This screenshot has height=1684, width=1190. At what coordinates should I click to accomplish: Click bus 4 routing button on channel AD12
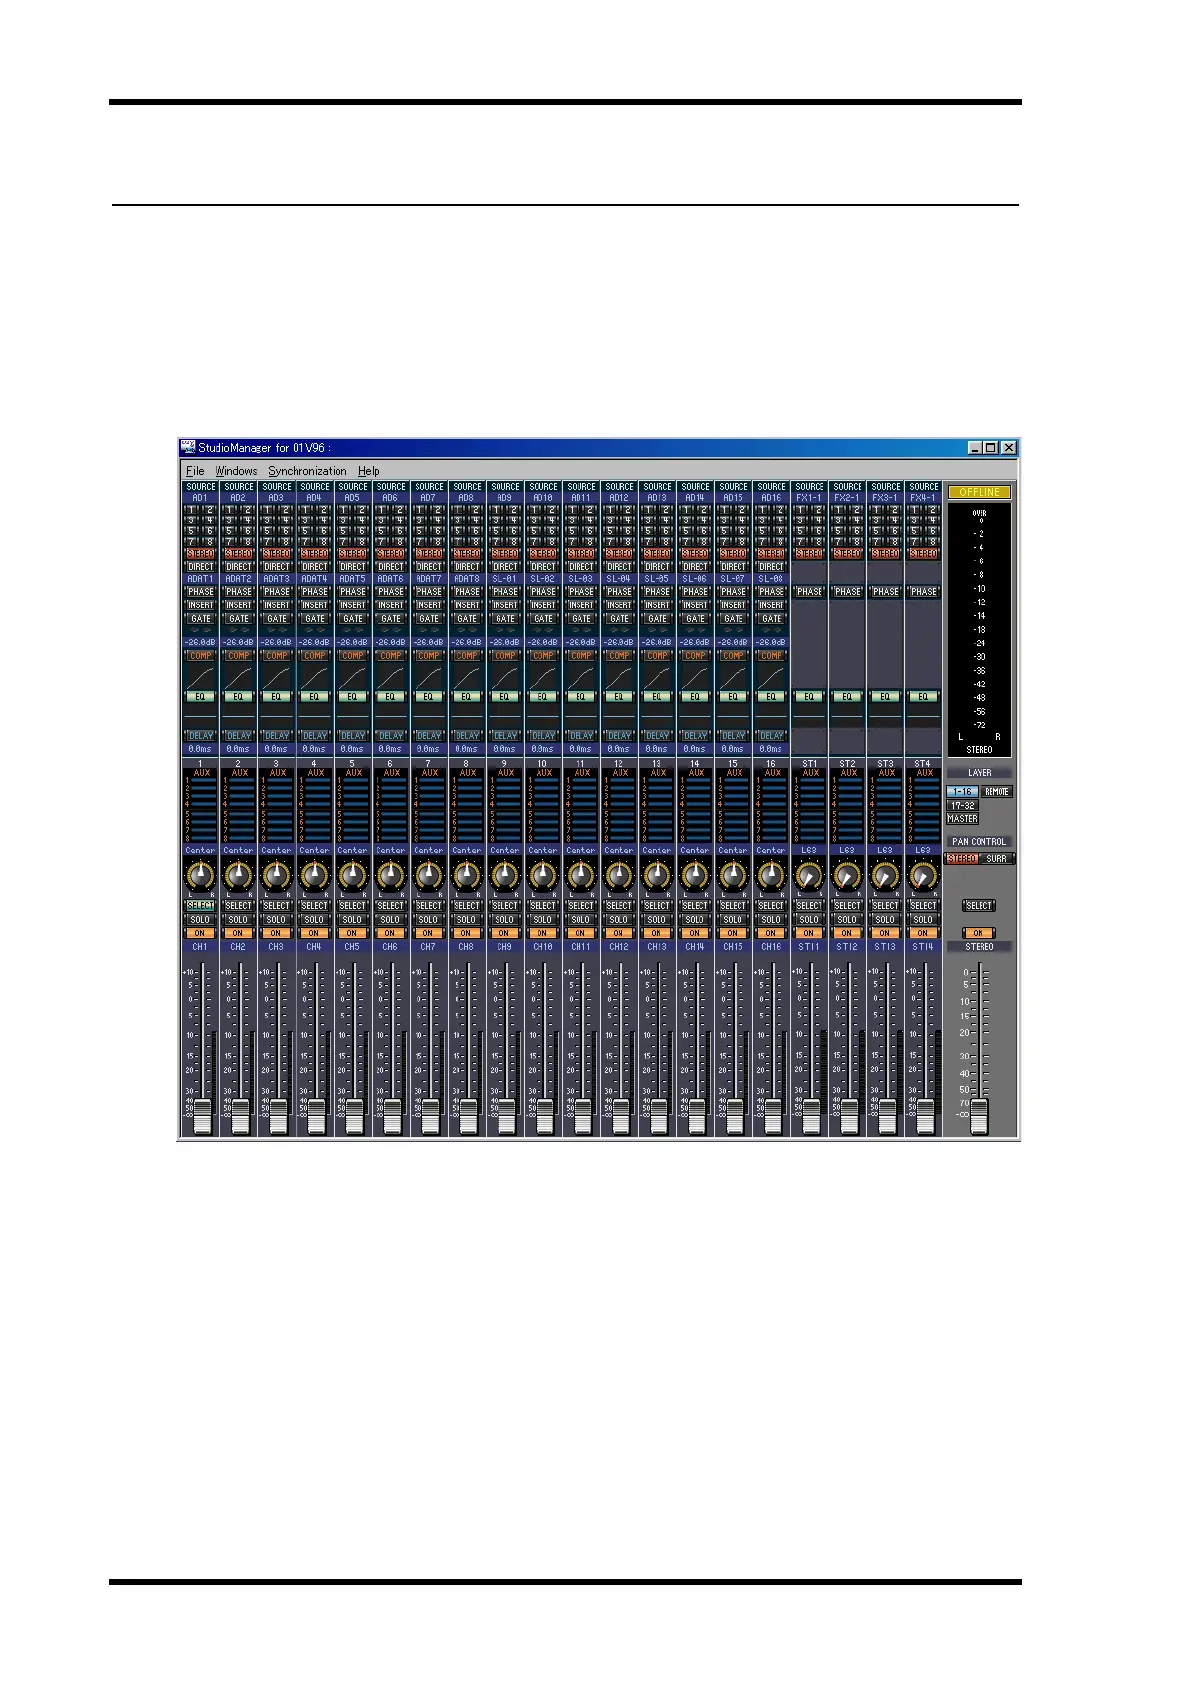click(x=627, y=519)
